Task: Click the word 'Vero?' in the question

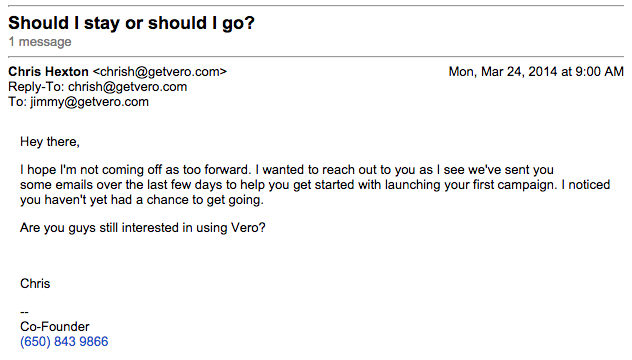Action: click(248, 228)
